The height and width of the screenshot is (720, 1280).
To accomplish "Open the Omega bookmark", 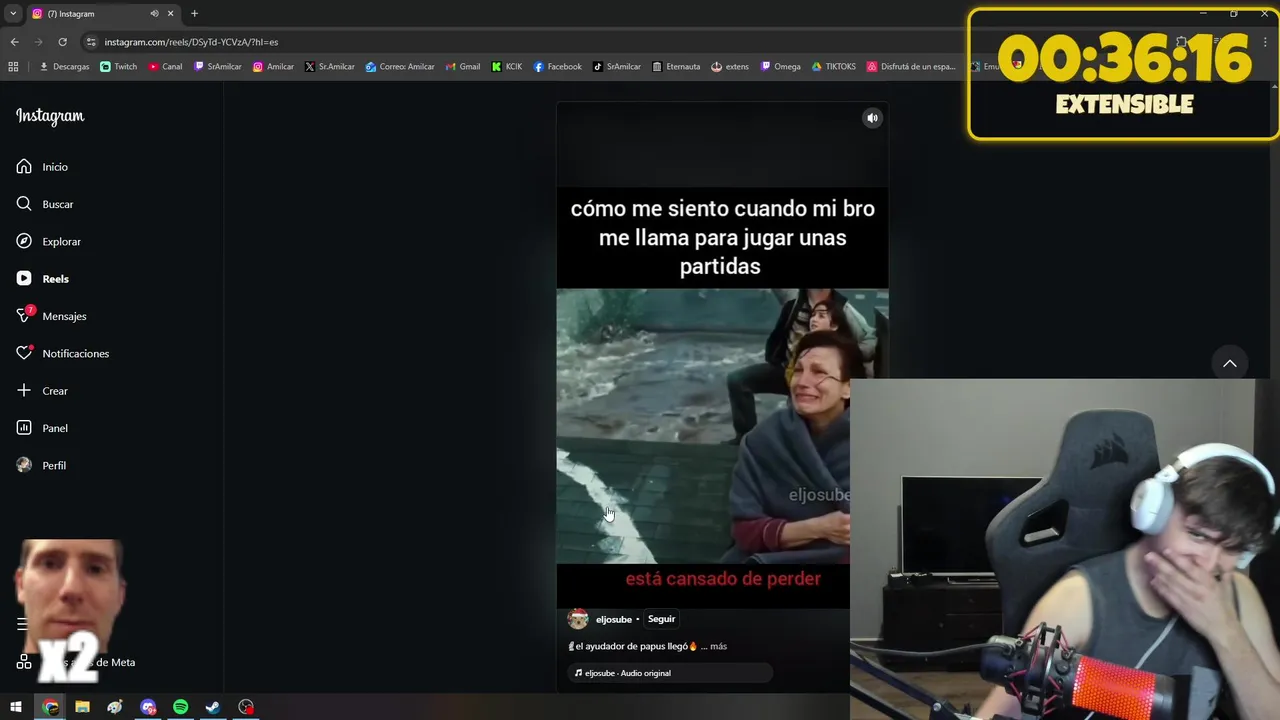I will (780, 67).
